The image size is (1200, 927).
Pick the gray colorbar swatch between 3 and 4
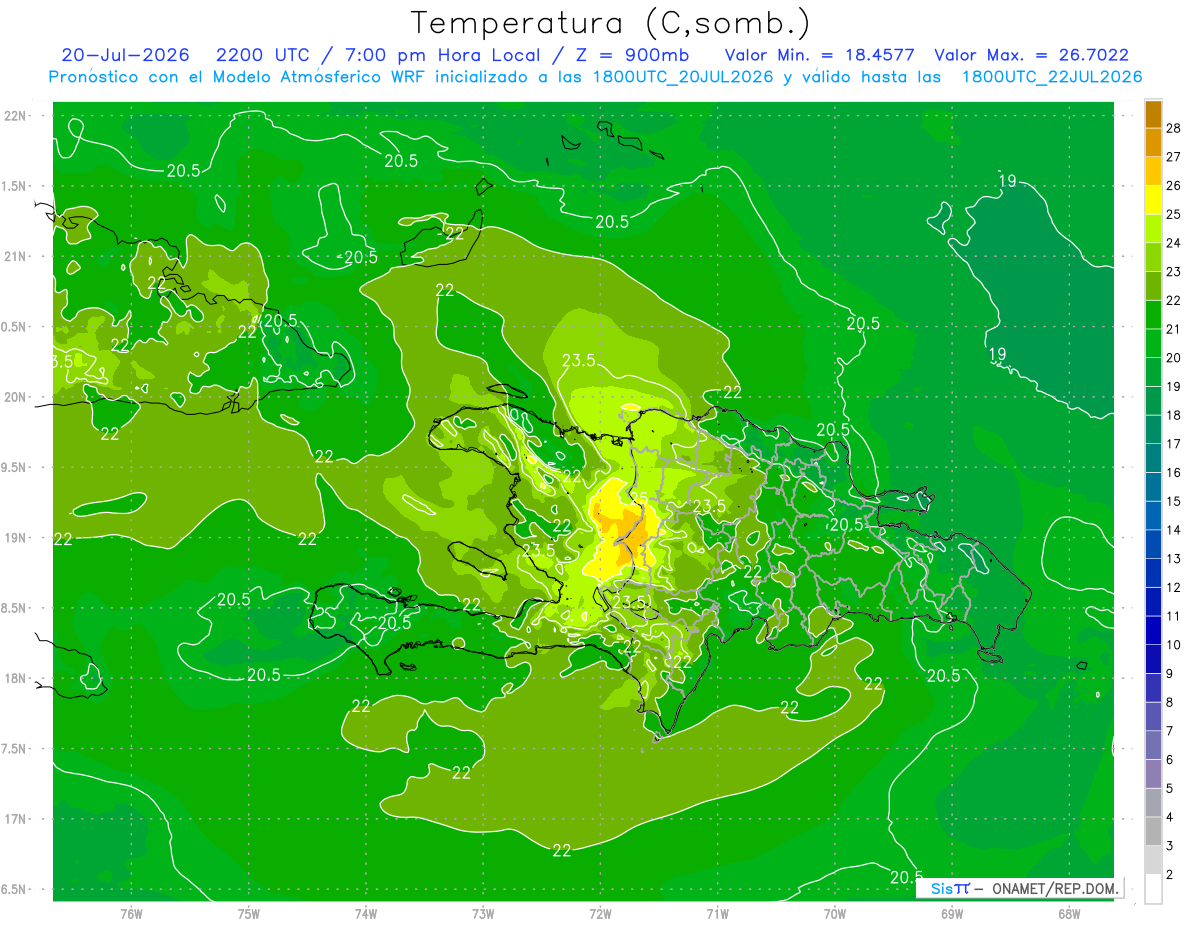coord(1153,832)
